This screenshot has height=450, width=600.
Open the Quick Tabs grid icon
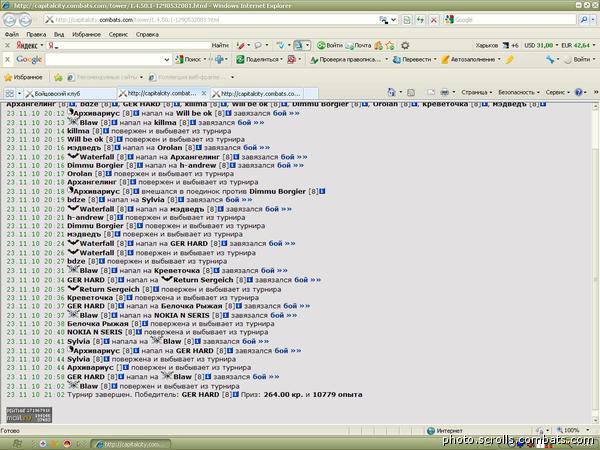tap(10, 93)
